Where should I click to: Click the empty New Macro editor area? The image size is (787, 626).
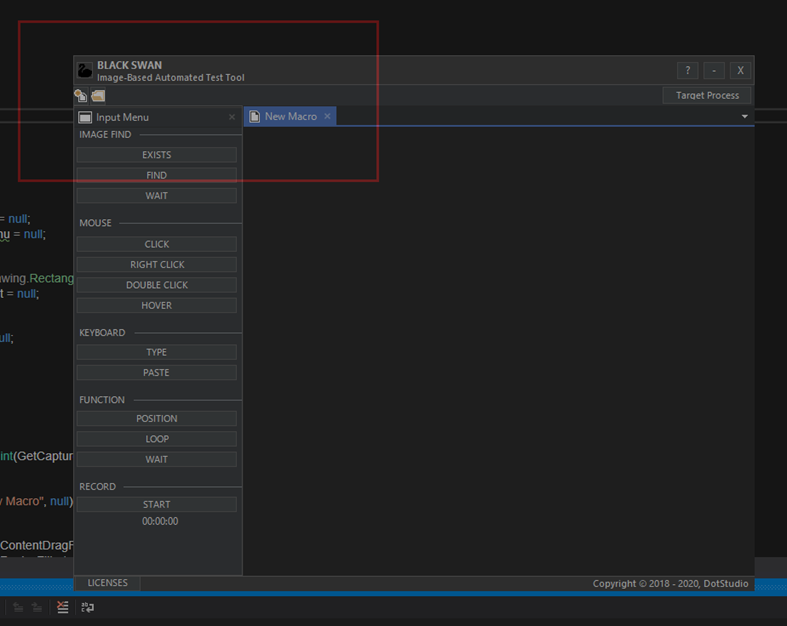point(498,350)
